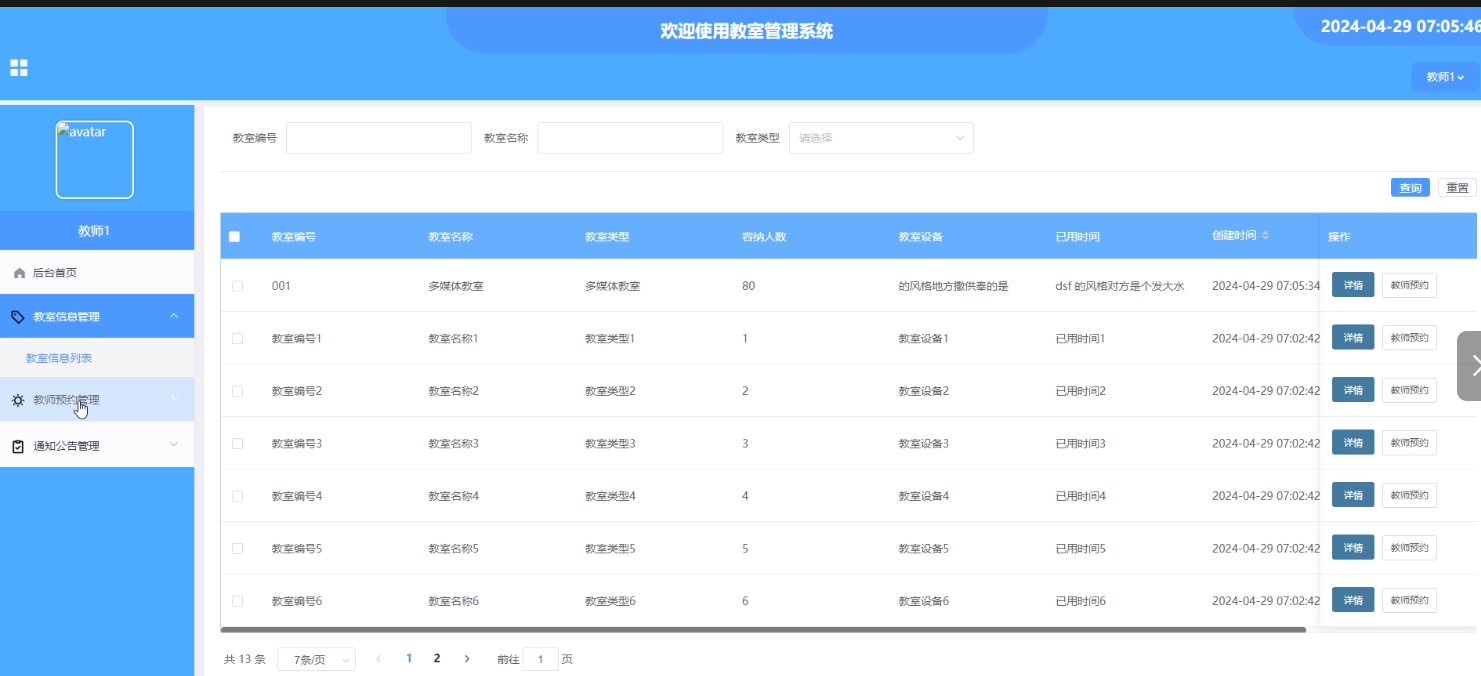Check the row for 教室编号3
1481x676 pixels.
click(237, 443)
